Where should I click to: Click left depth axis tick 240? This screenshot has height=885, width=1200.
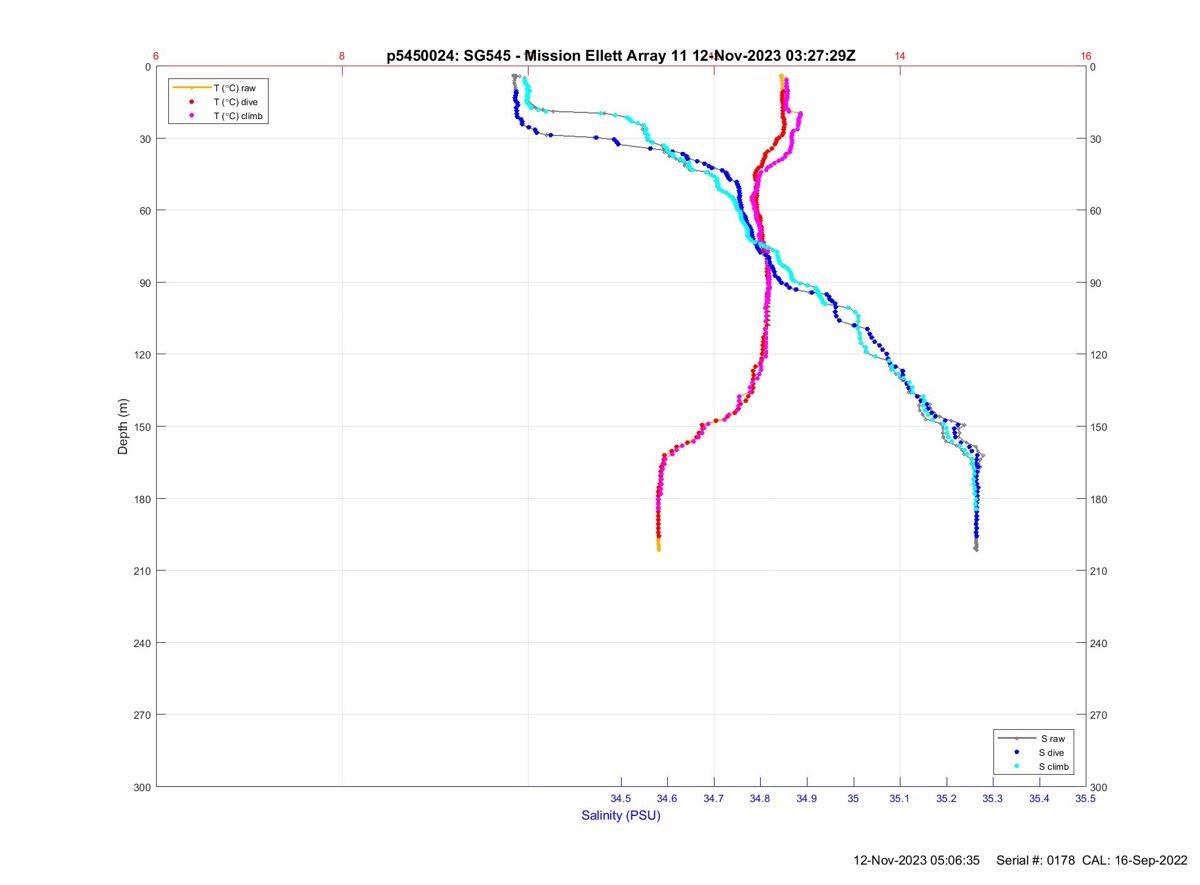coord(142,643)
